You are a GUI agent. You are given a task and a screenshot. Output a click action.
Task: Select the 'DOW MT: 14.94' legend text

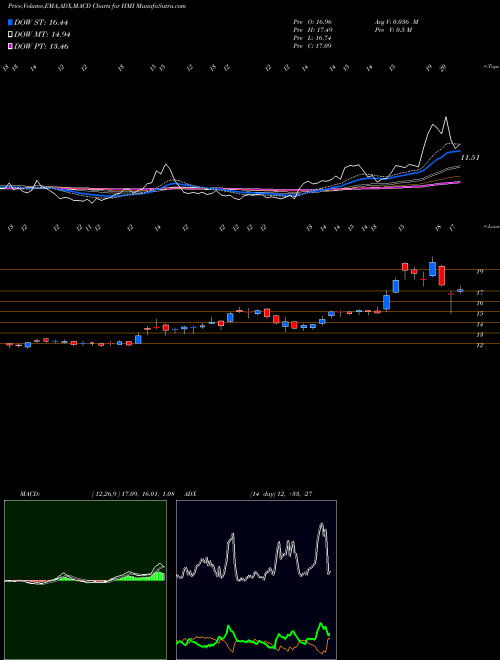(42, 35)
